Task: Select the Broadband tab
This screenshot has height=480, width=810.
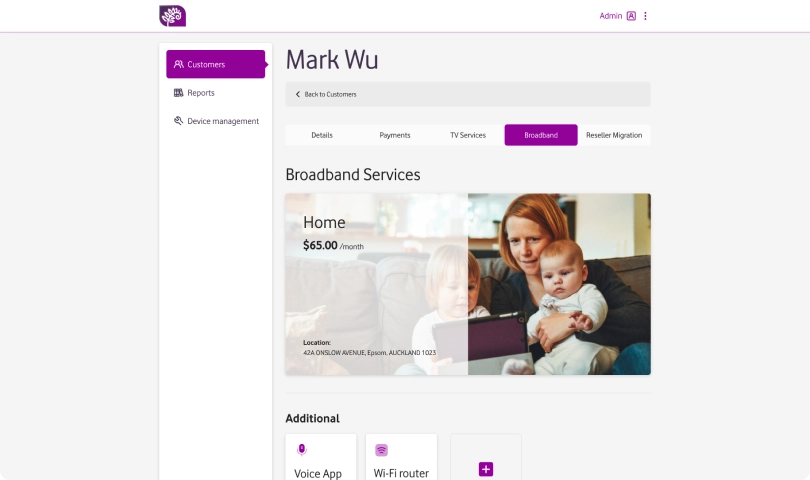Action: (x=541, y=135)
